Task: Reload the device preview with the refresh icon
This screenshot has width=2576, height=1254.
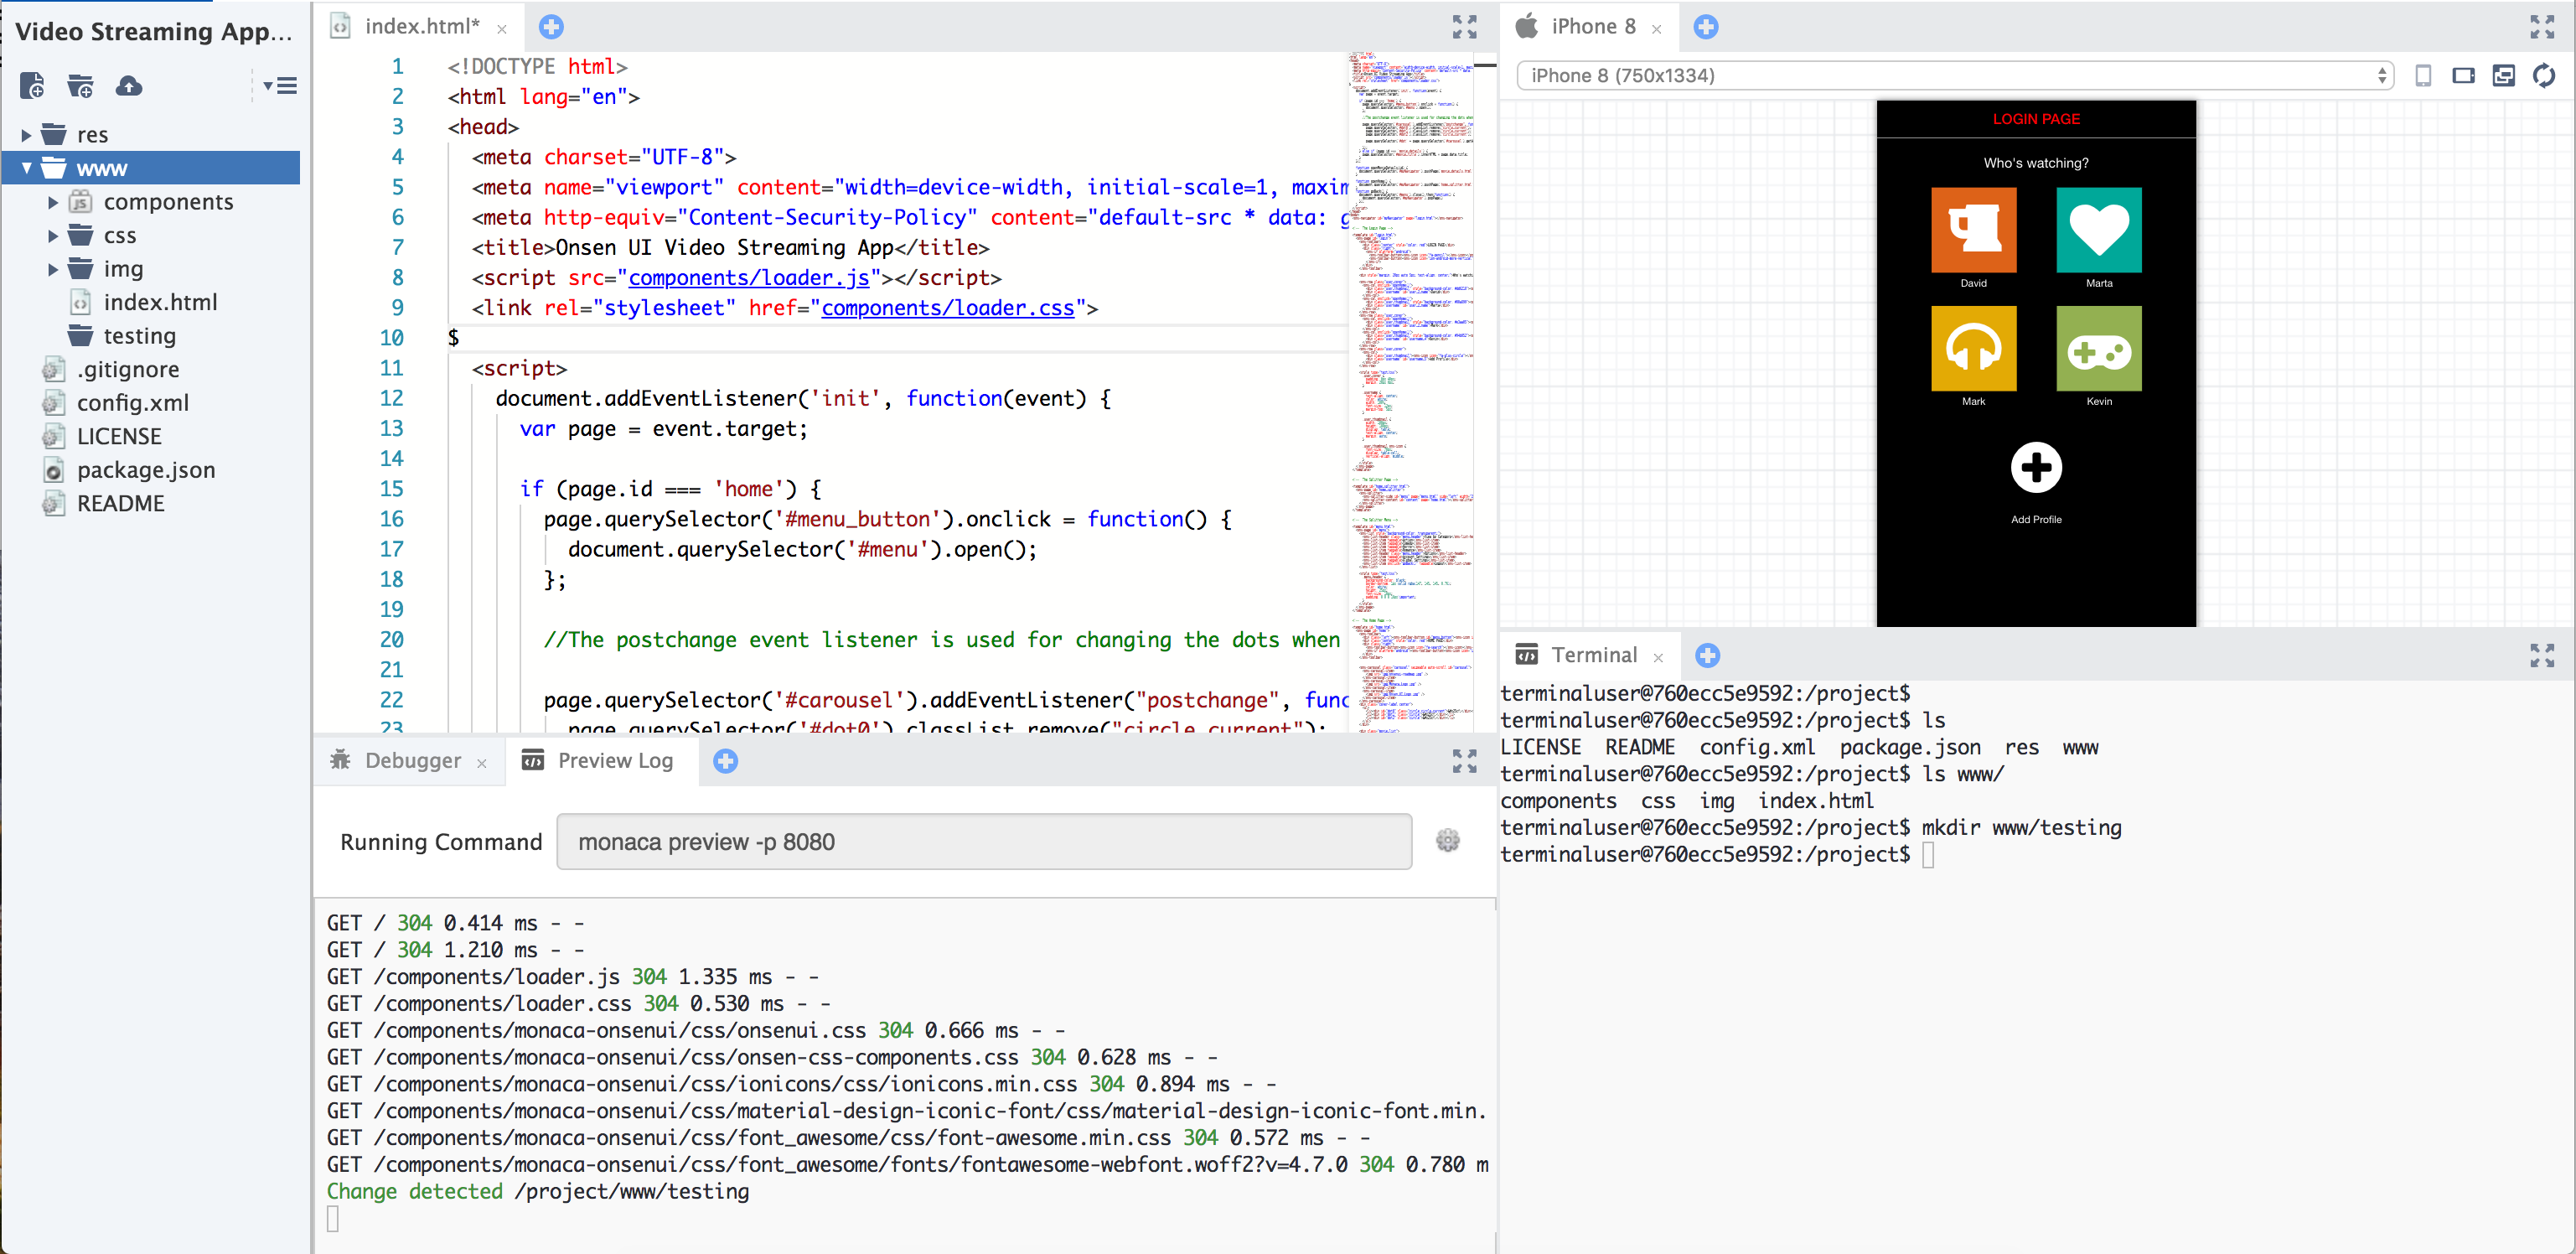Action: coord(2545,74)
